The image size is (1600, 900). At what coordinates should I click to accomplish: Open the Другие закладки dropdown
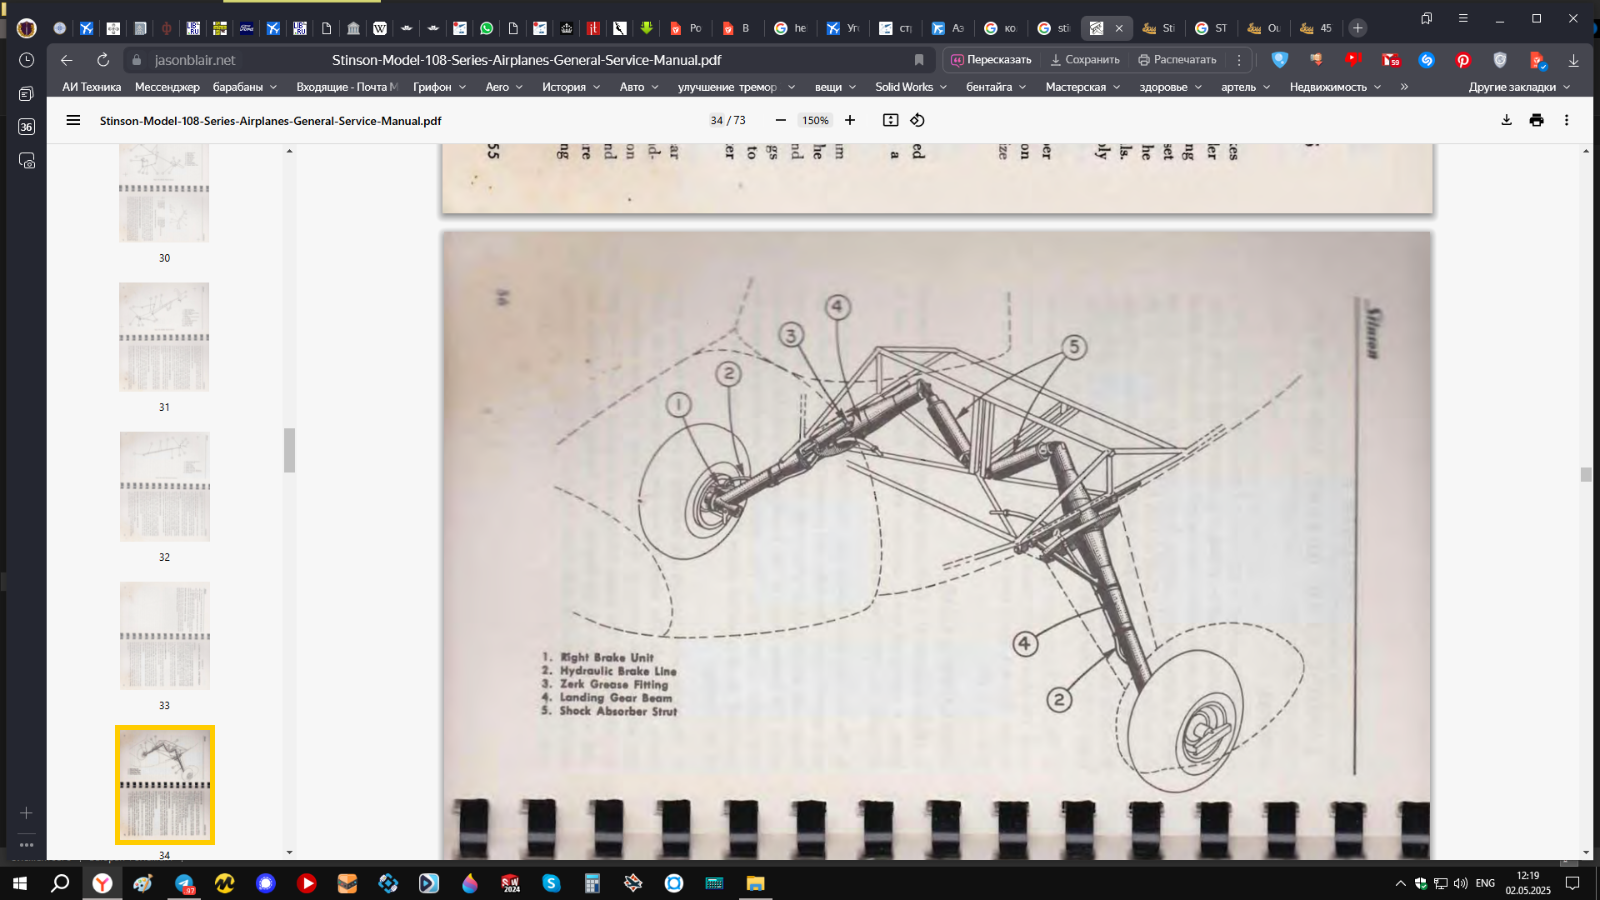click(x=1518, y=87)
